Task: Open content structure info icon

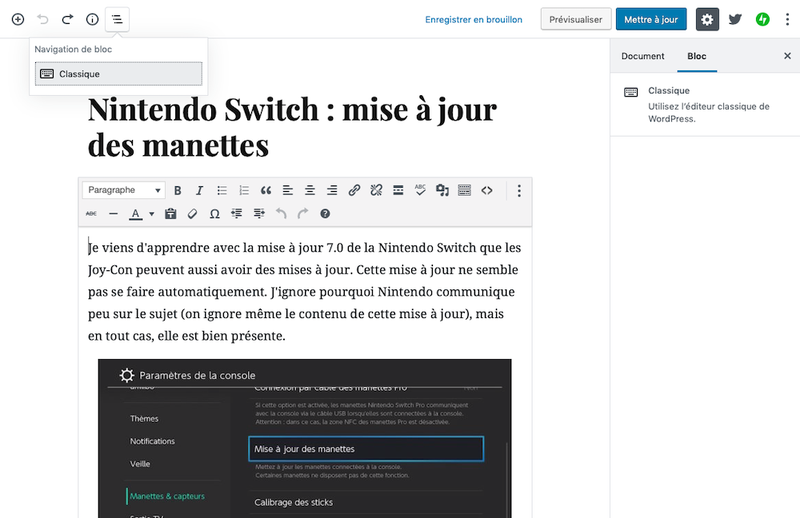Action: [x=92, y=19]
